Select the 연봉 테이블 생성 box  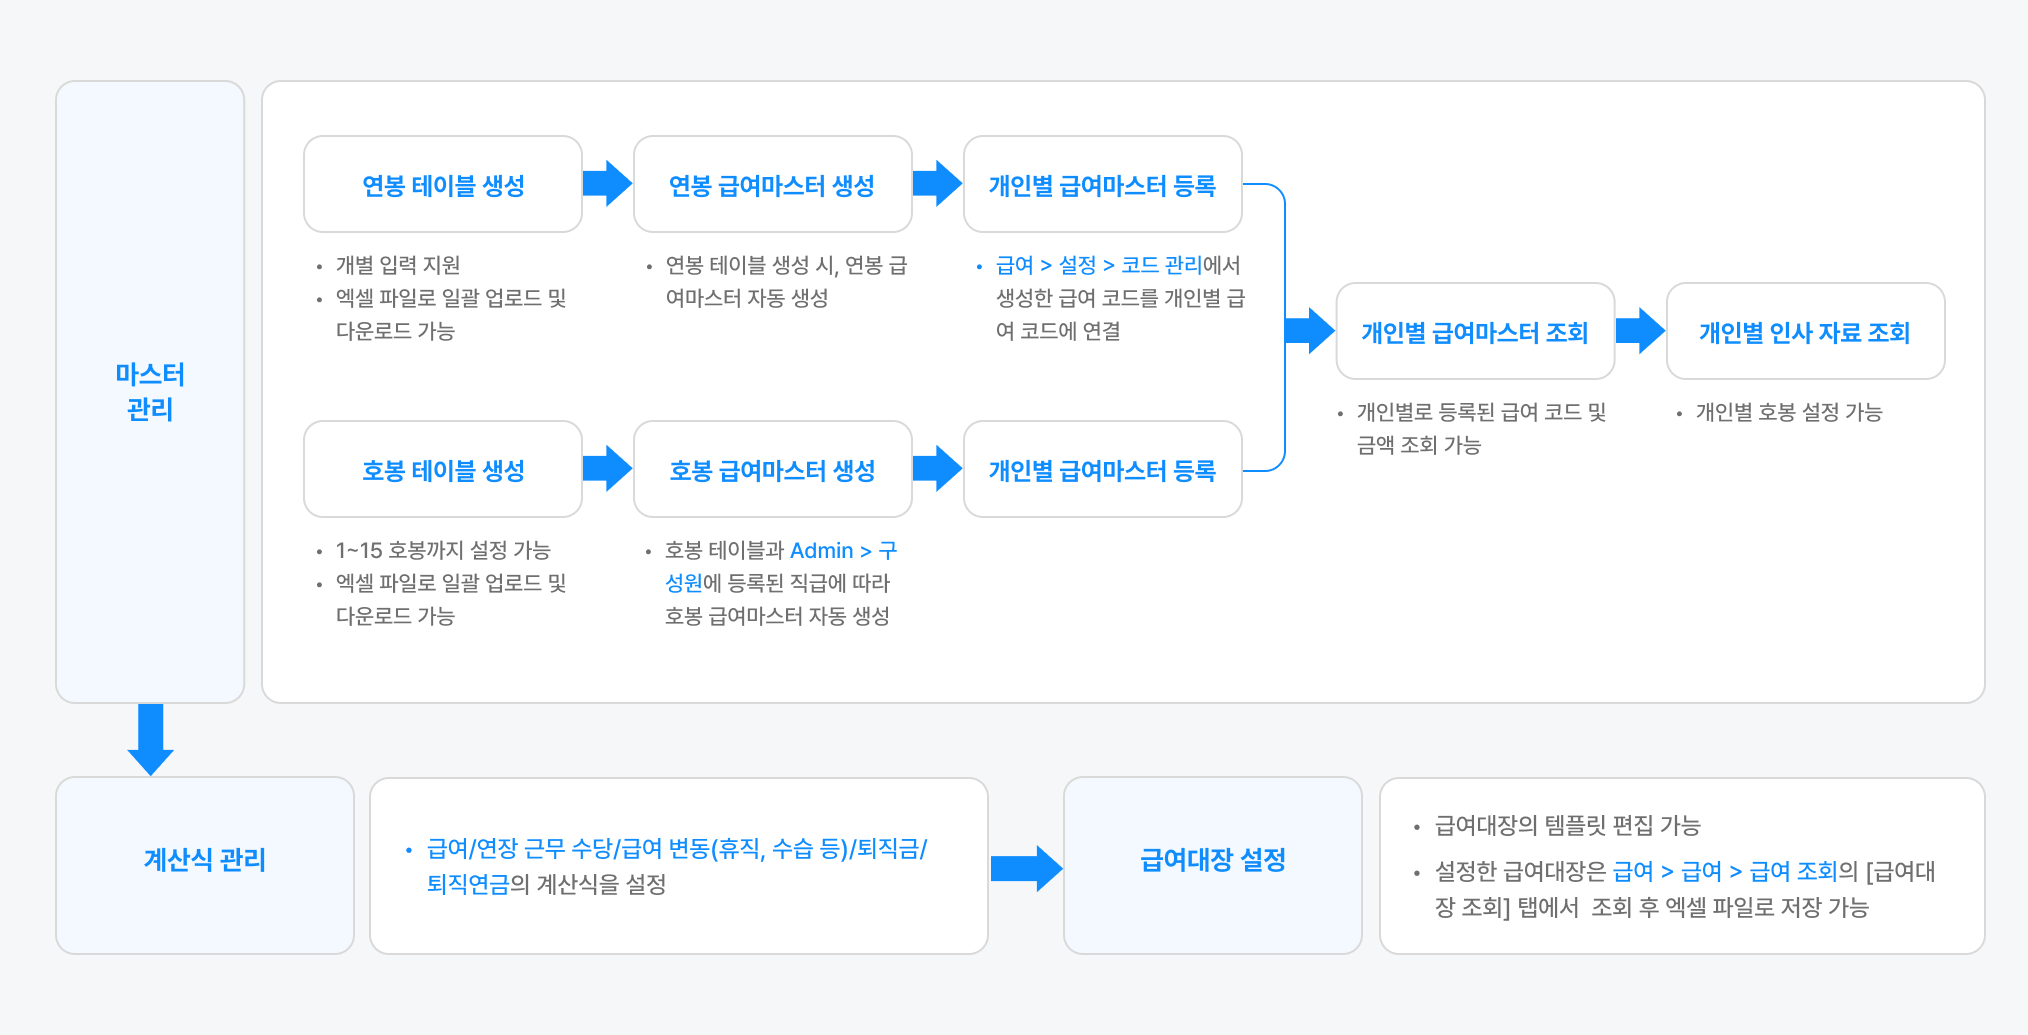pos(443,185)
